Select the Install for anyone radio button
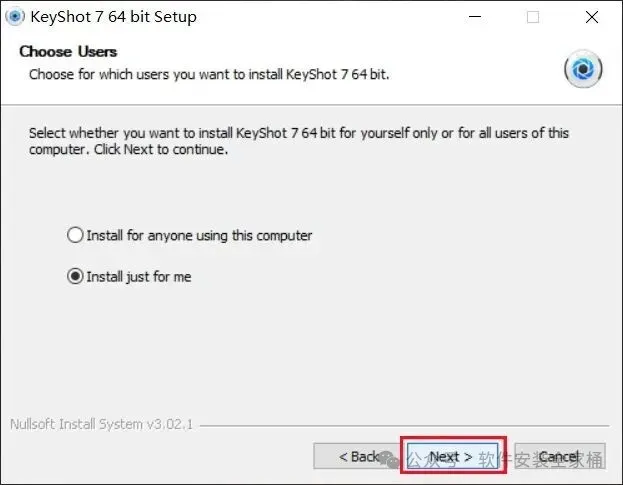 75,235
